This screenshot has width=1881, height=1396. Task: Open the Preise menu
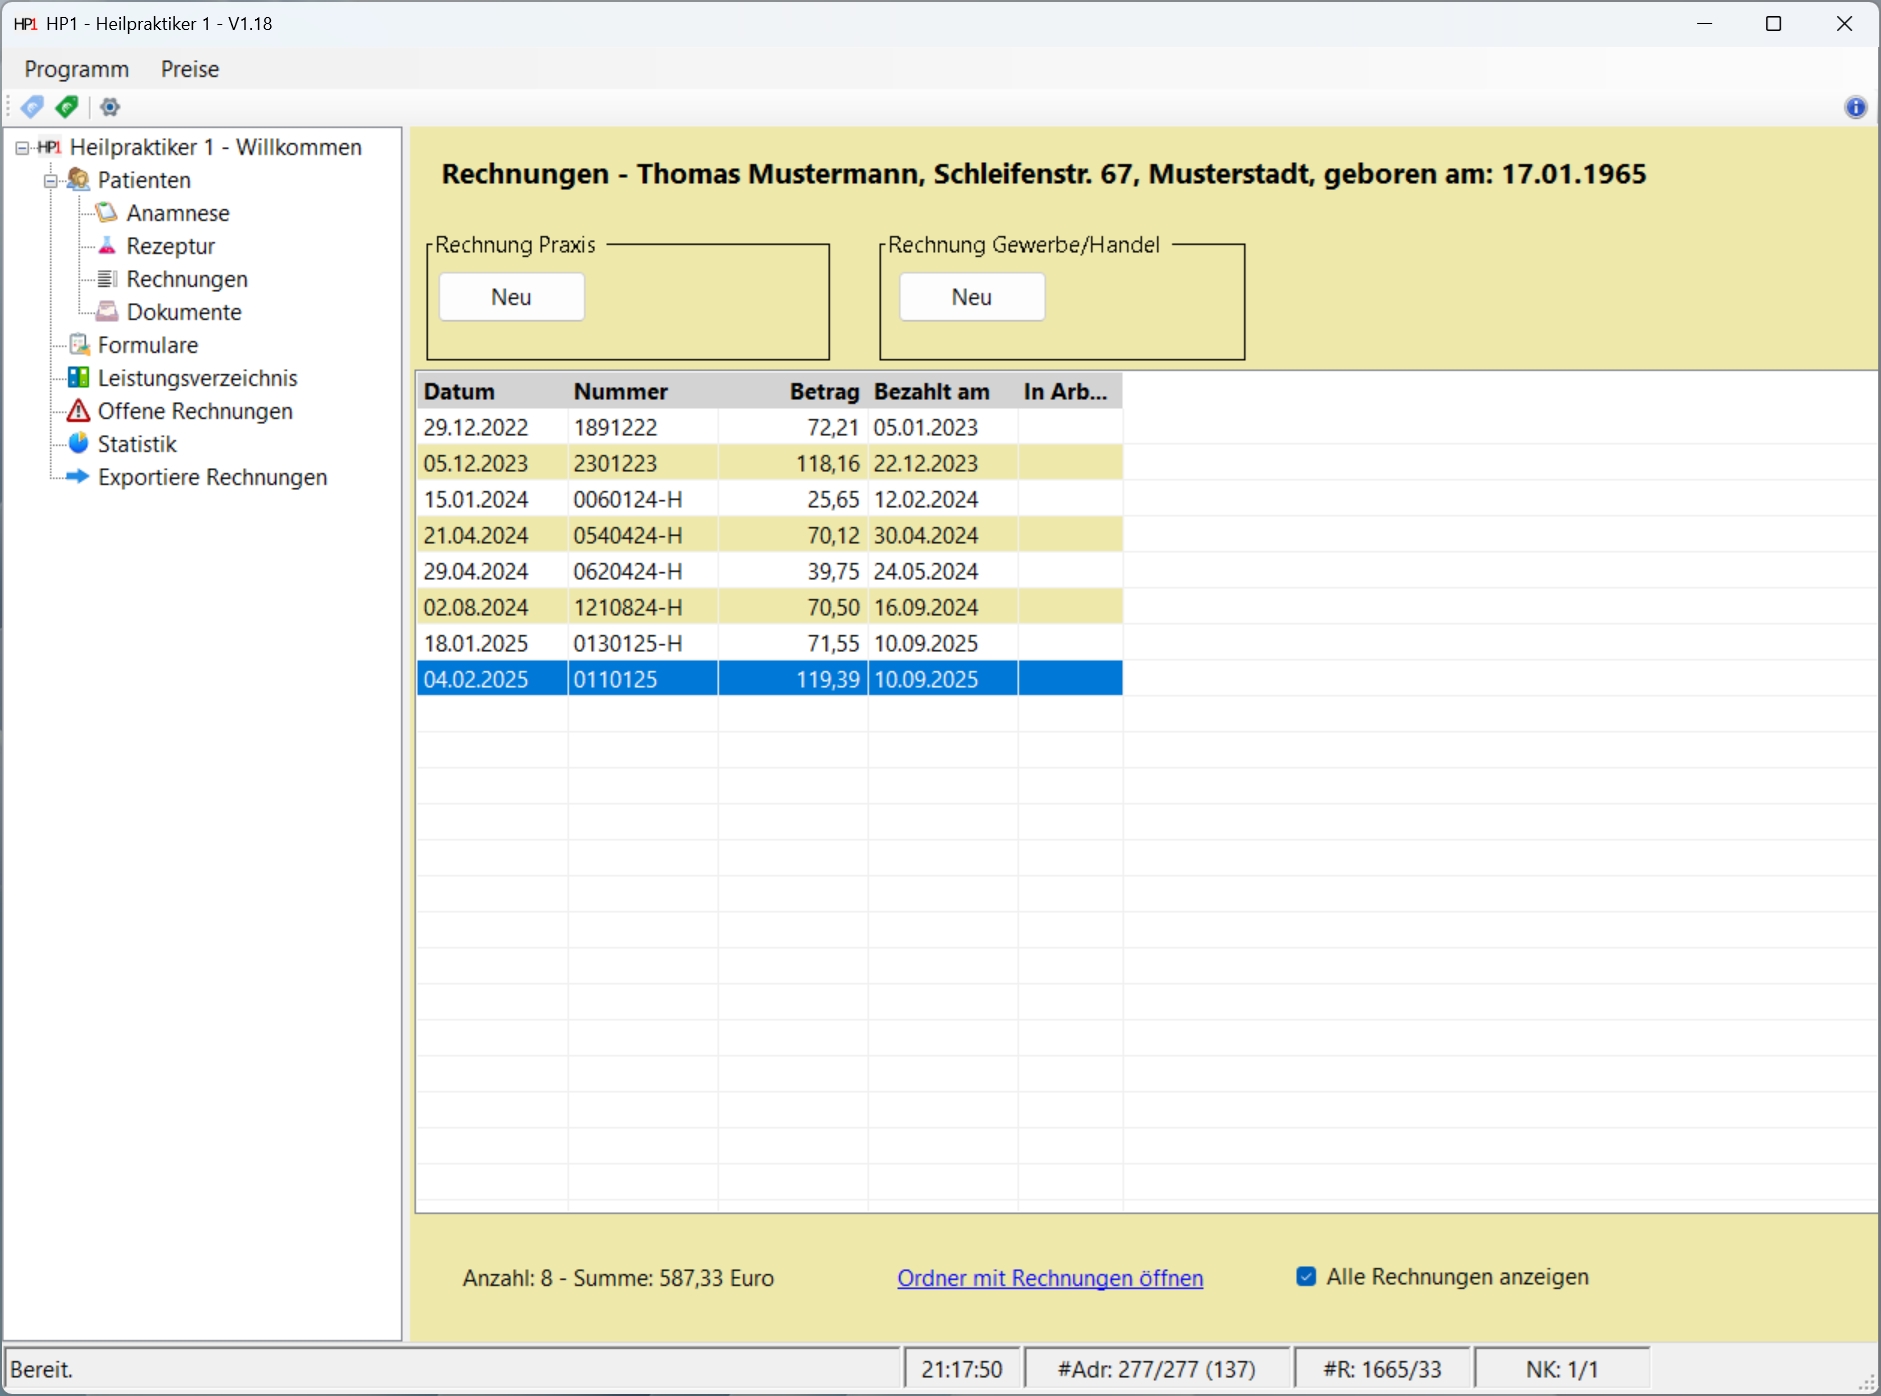point(190,69)
